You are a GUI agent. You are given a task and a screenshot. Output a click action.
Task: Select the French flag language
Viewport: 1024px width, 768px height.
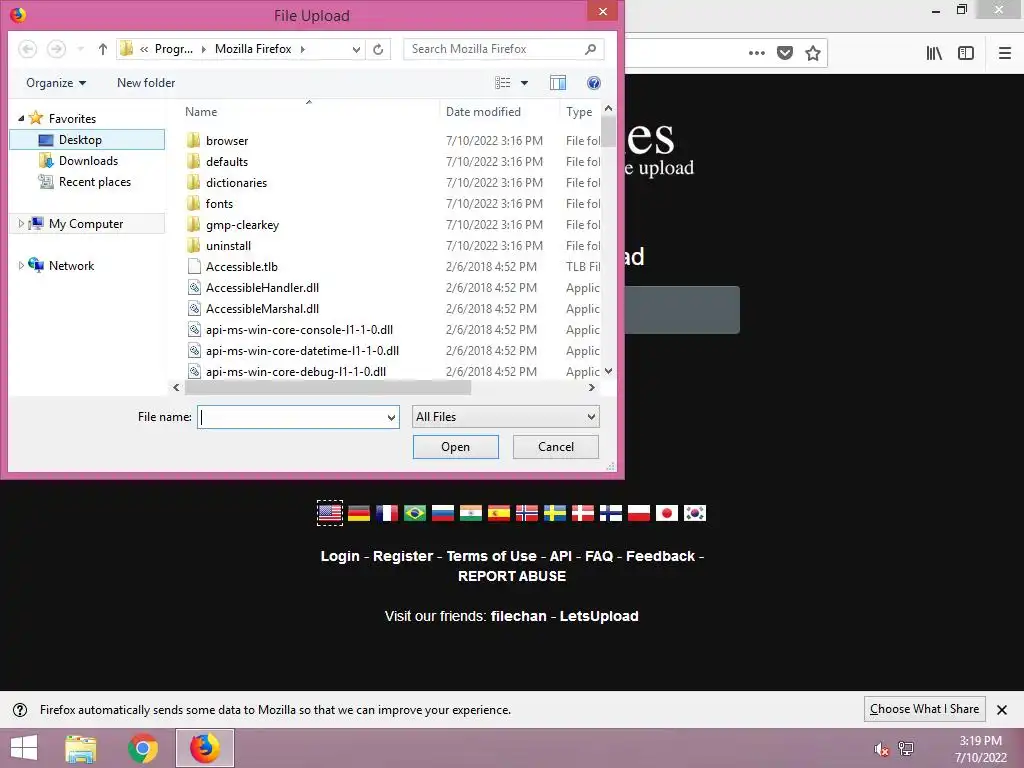point(387,513)
